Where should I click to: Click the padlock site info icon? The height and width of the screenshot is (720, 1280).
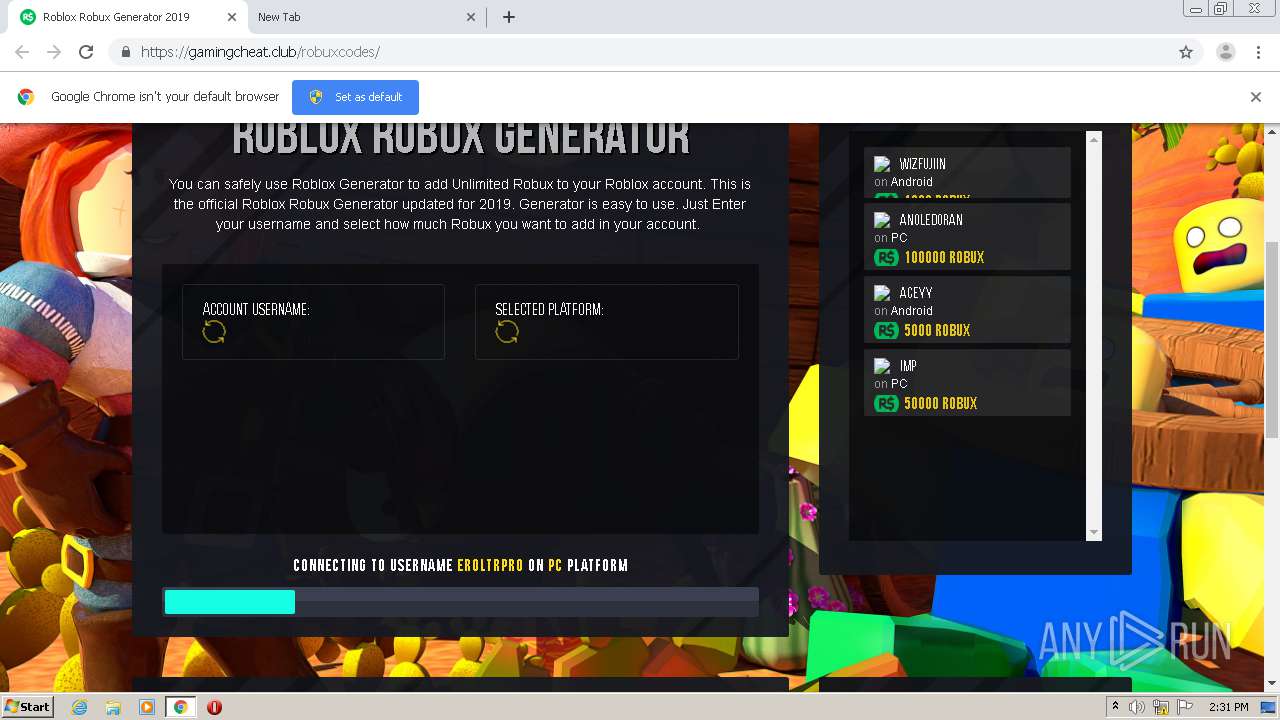pyautogui.click(x=125, y=52)
